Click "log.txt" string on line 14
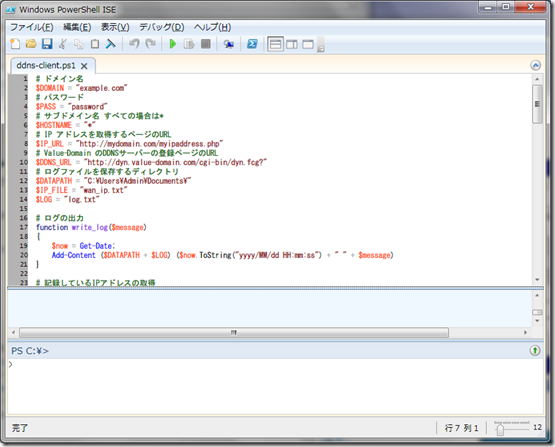The width and height of the screenshot is (555, 447). (82, 199)
